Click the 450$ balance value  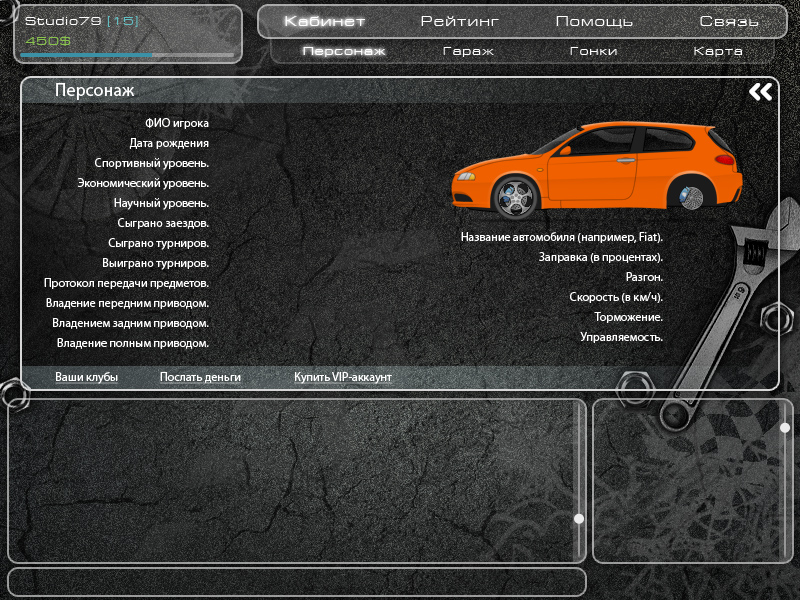point(48,41)
